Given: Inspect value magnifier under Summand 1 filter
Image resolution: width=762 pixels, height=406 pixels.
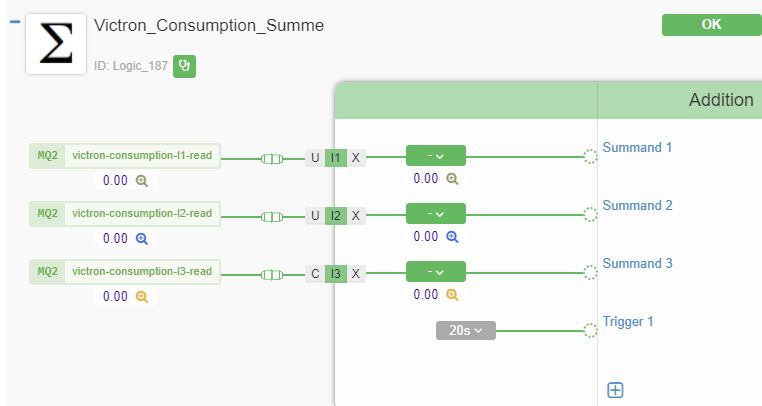Looking at the screenshot, I should coord(452,179).
